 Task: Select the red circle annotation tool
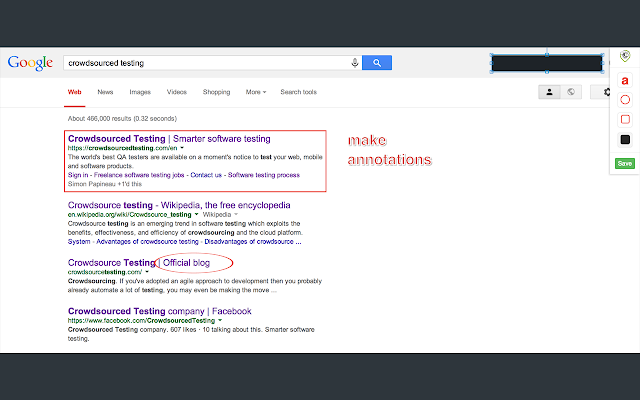point(625,100)
